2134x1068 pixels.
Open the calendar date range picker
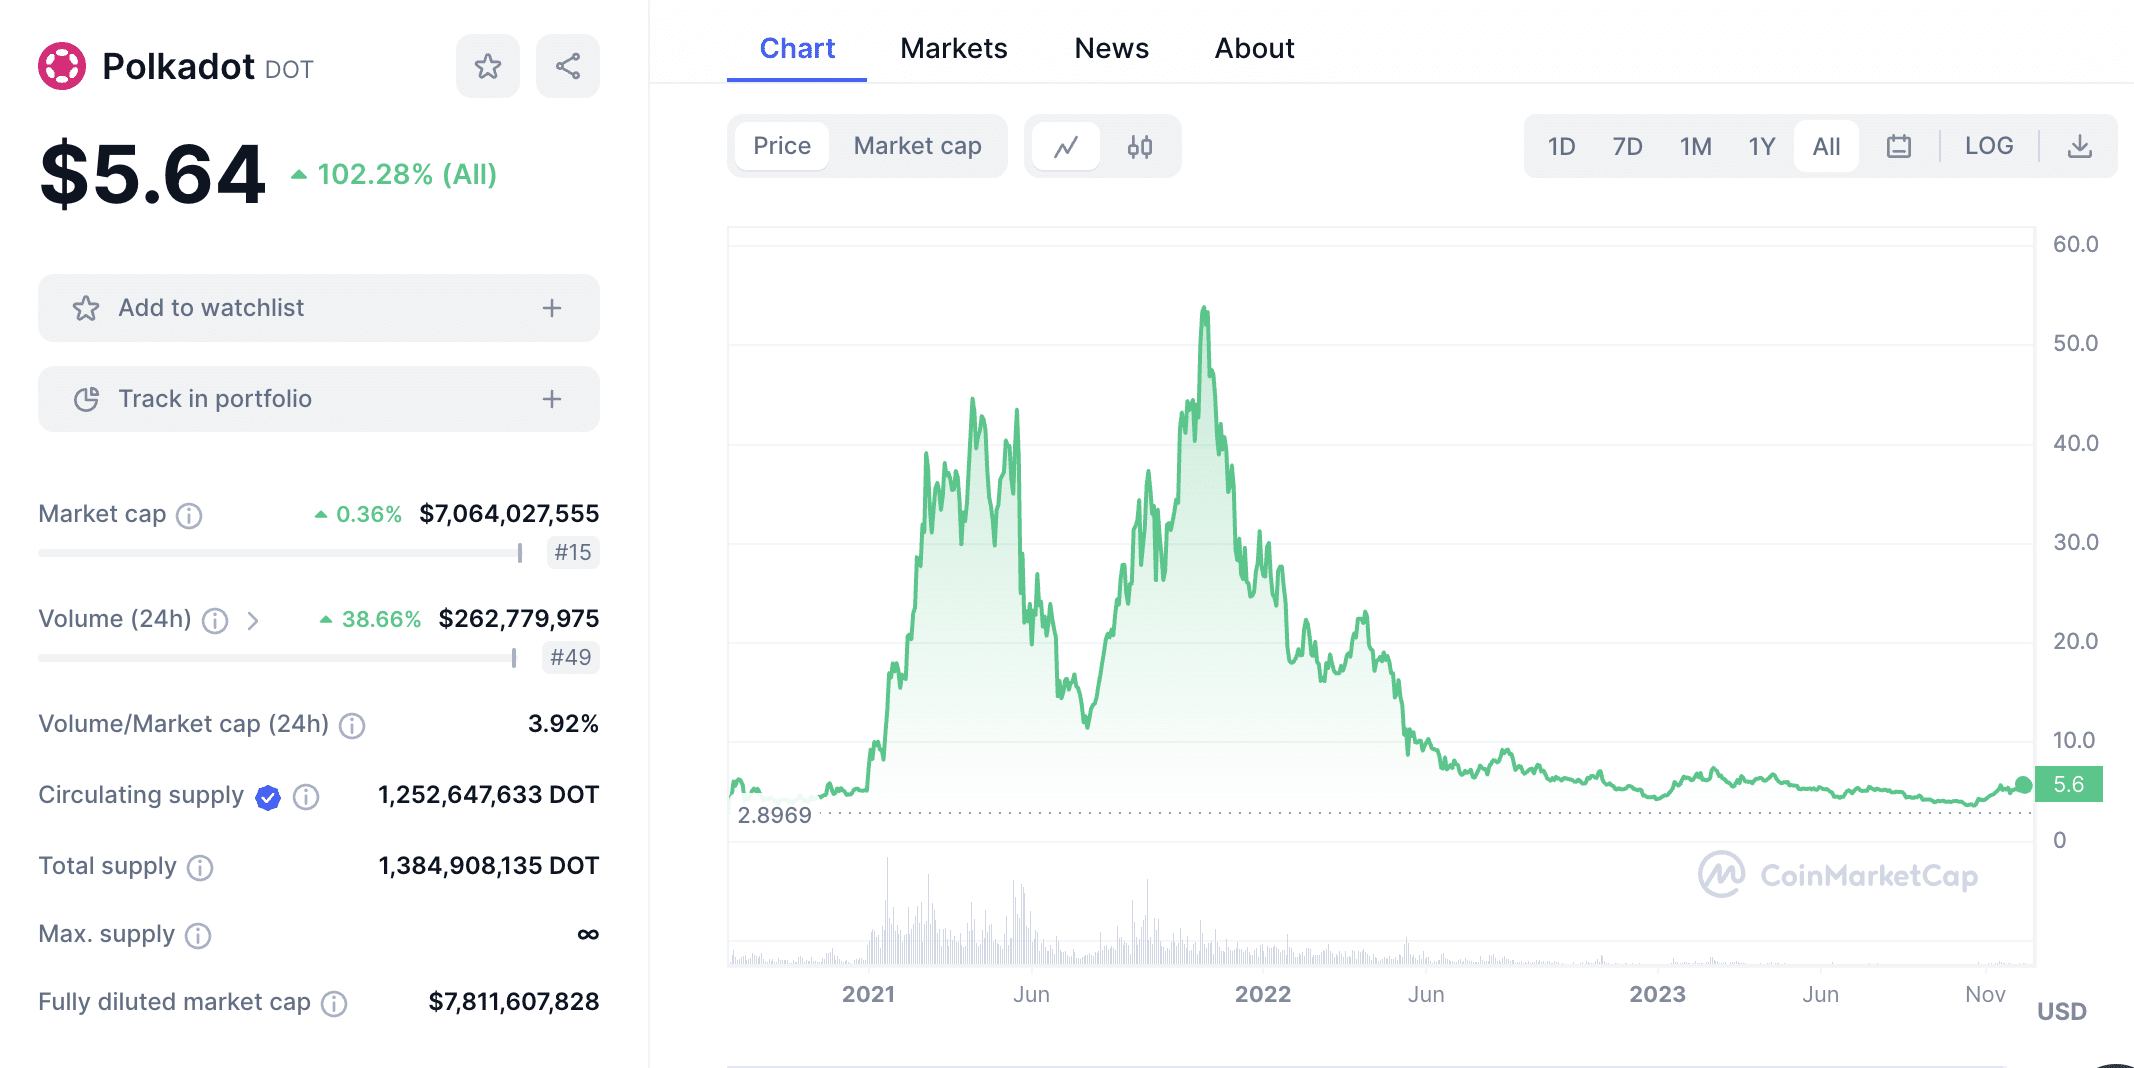1898,147
